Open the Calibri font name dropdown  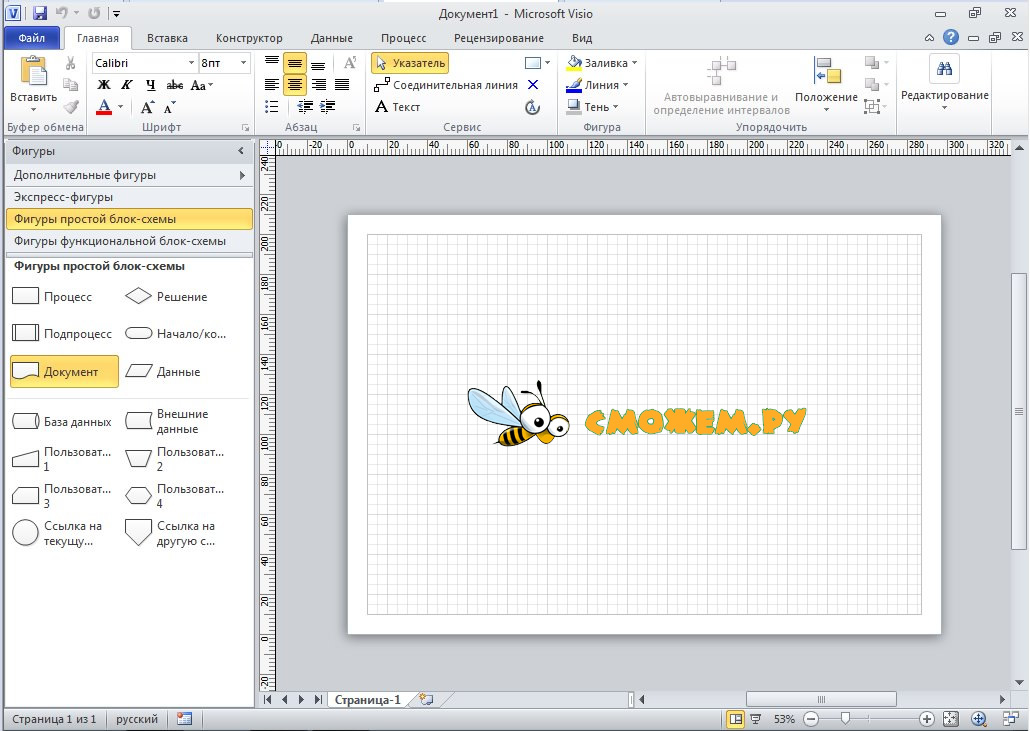click(x=191, y=63)
